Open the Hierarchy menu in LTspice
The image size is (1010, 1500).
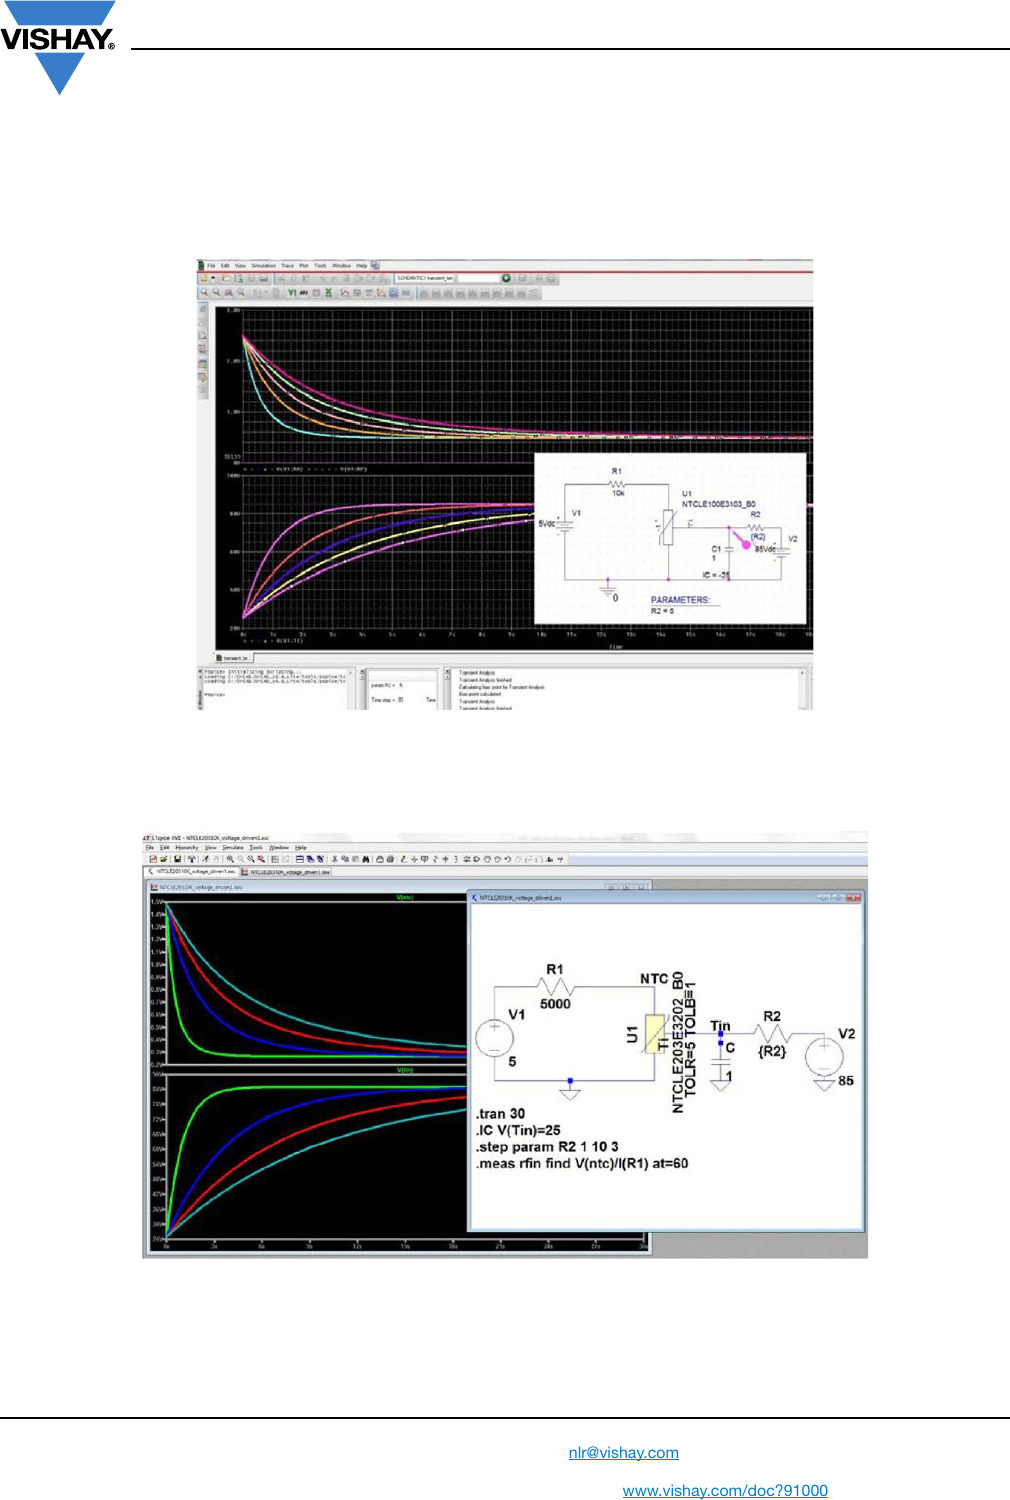tap(186, 847)
